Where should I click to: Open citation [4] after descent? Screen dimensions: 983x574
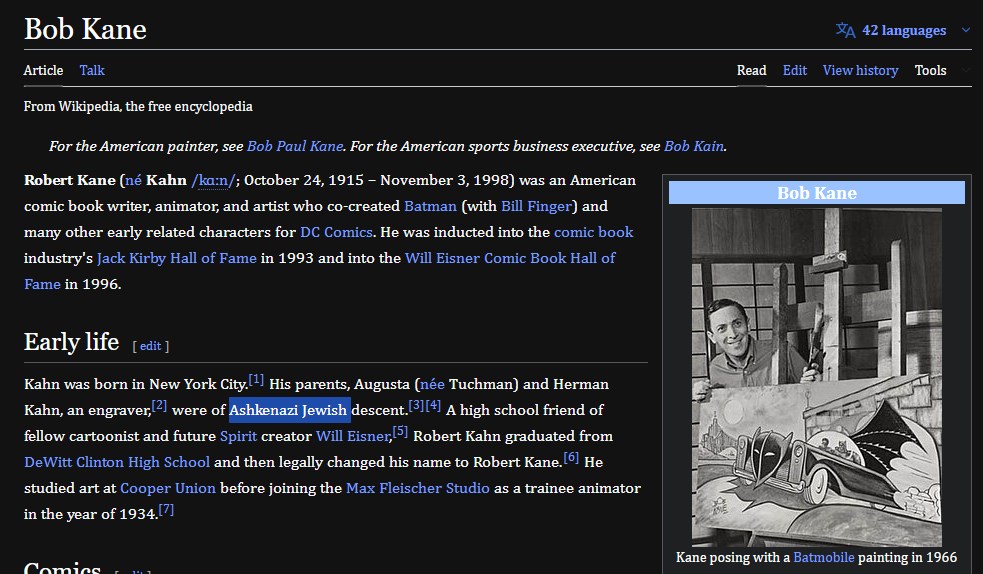[433, 405]
